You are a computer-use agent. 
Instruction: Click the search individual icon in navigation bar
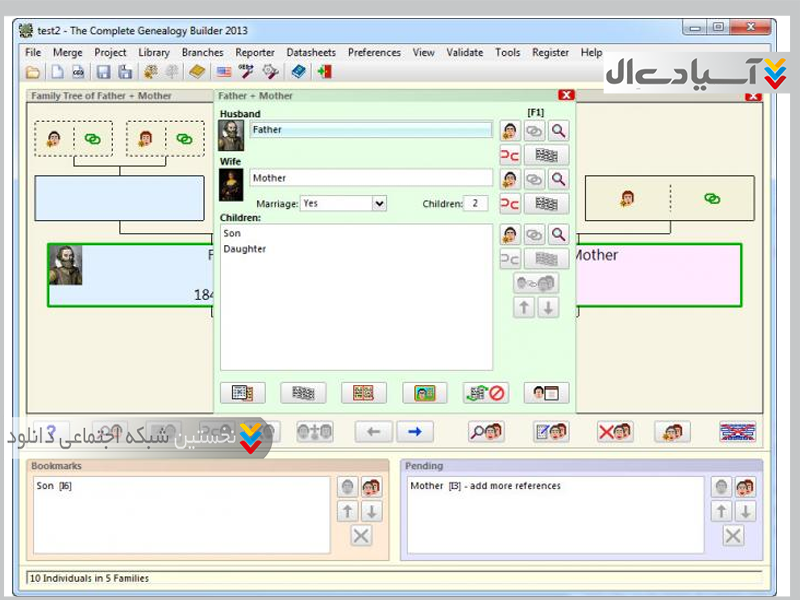(x=487, y=432)
